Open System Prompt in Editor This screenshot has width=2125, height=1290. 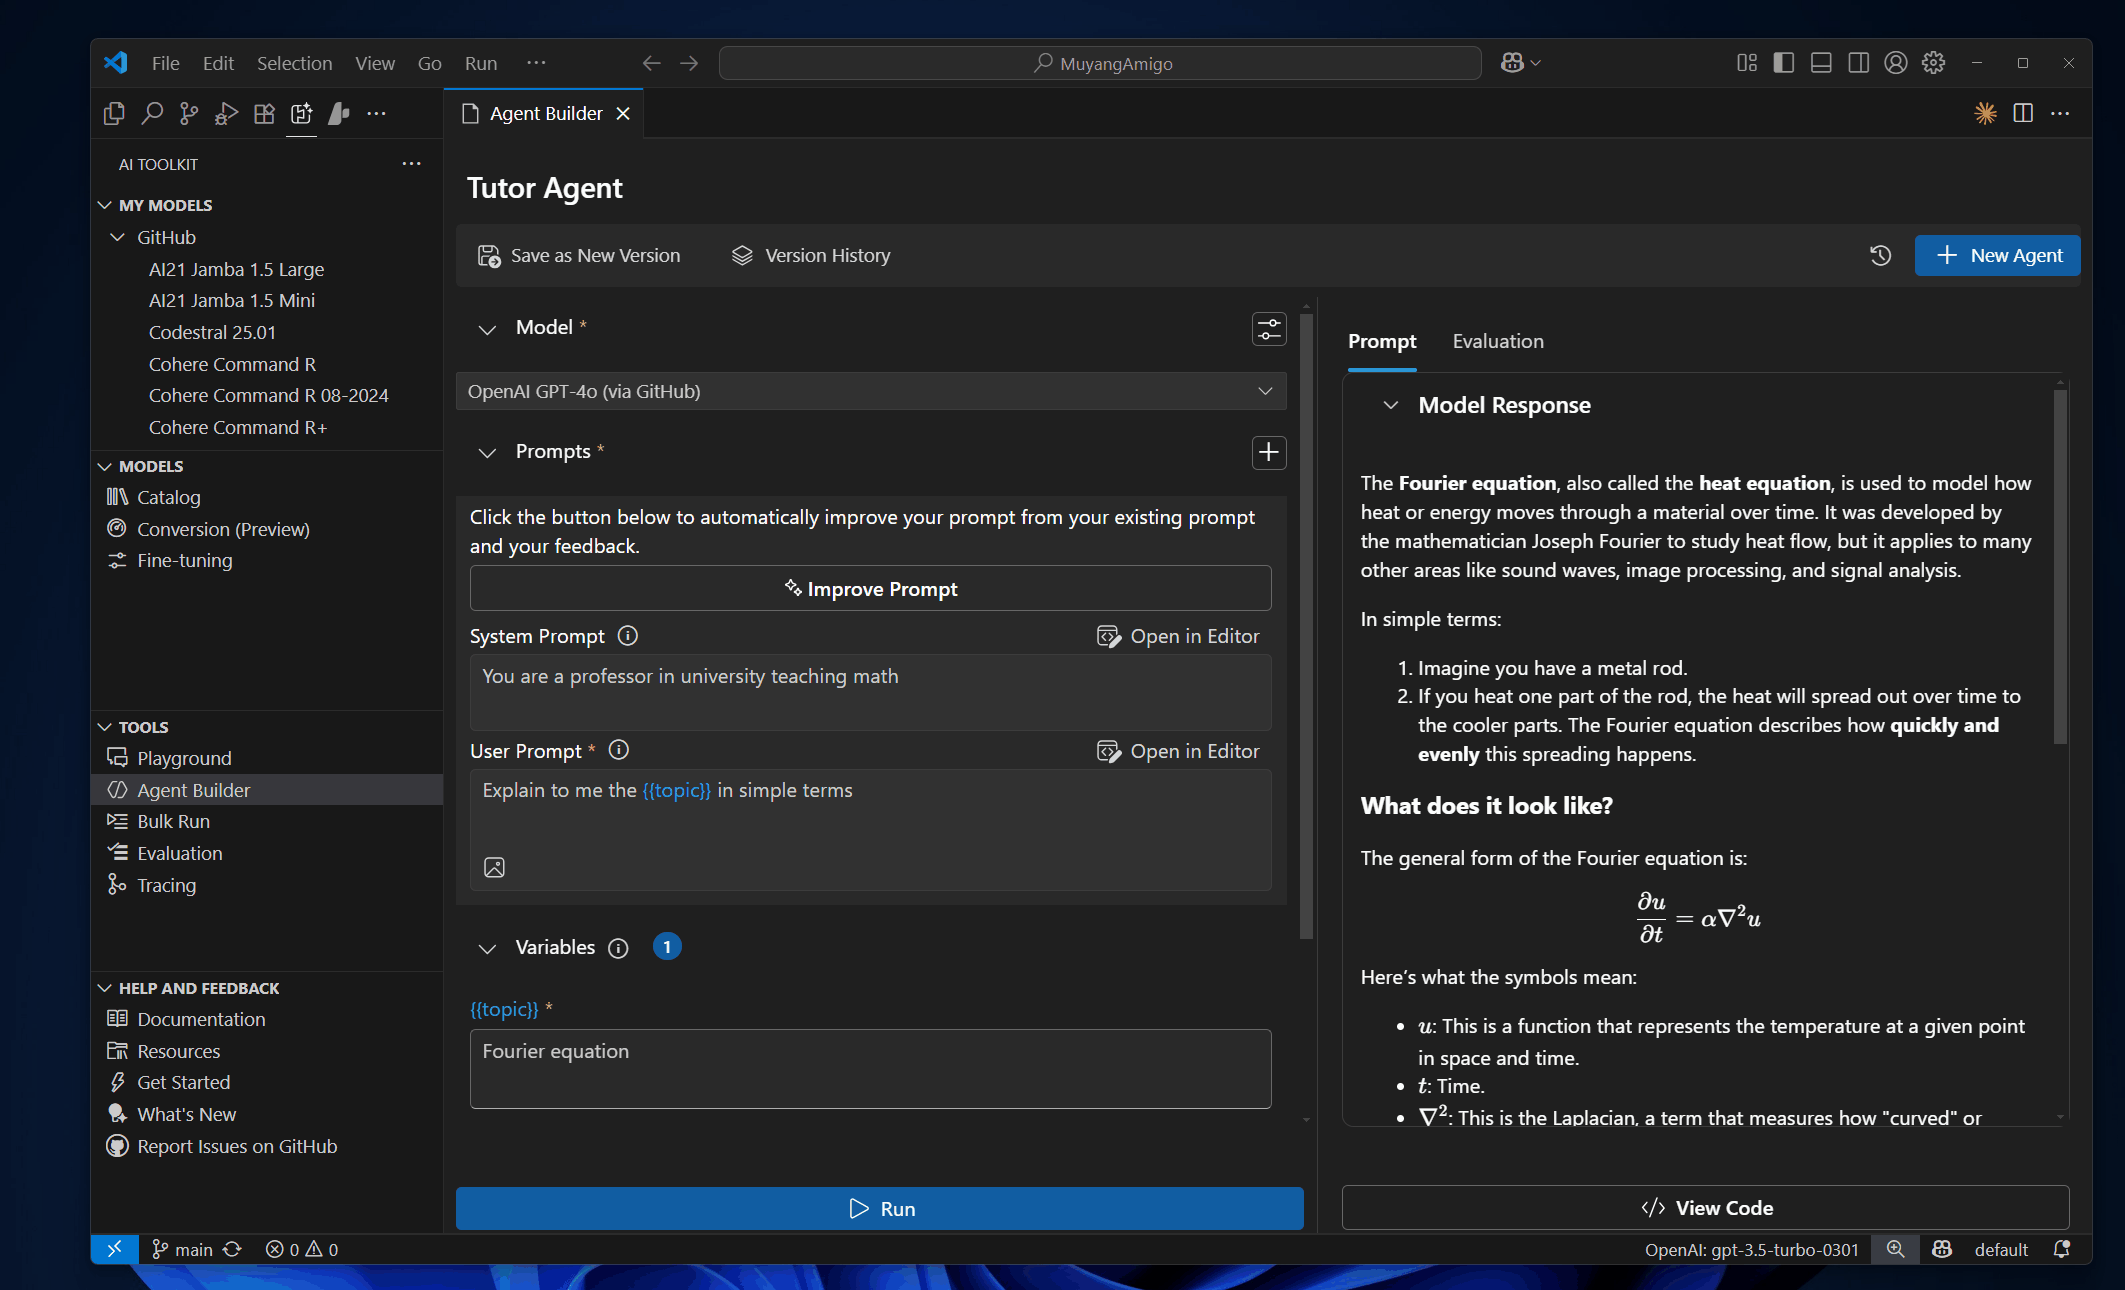click(1179, 636)
